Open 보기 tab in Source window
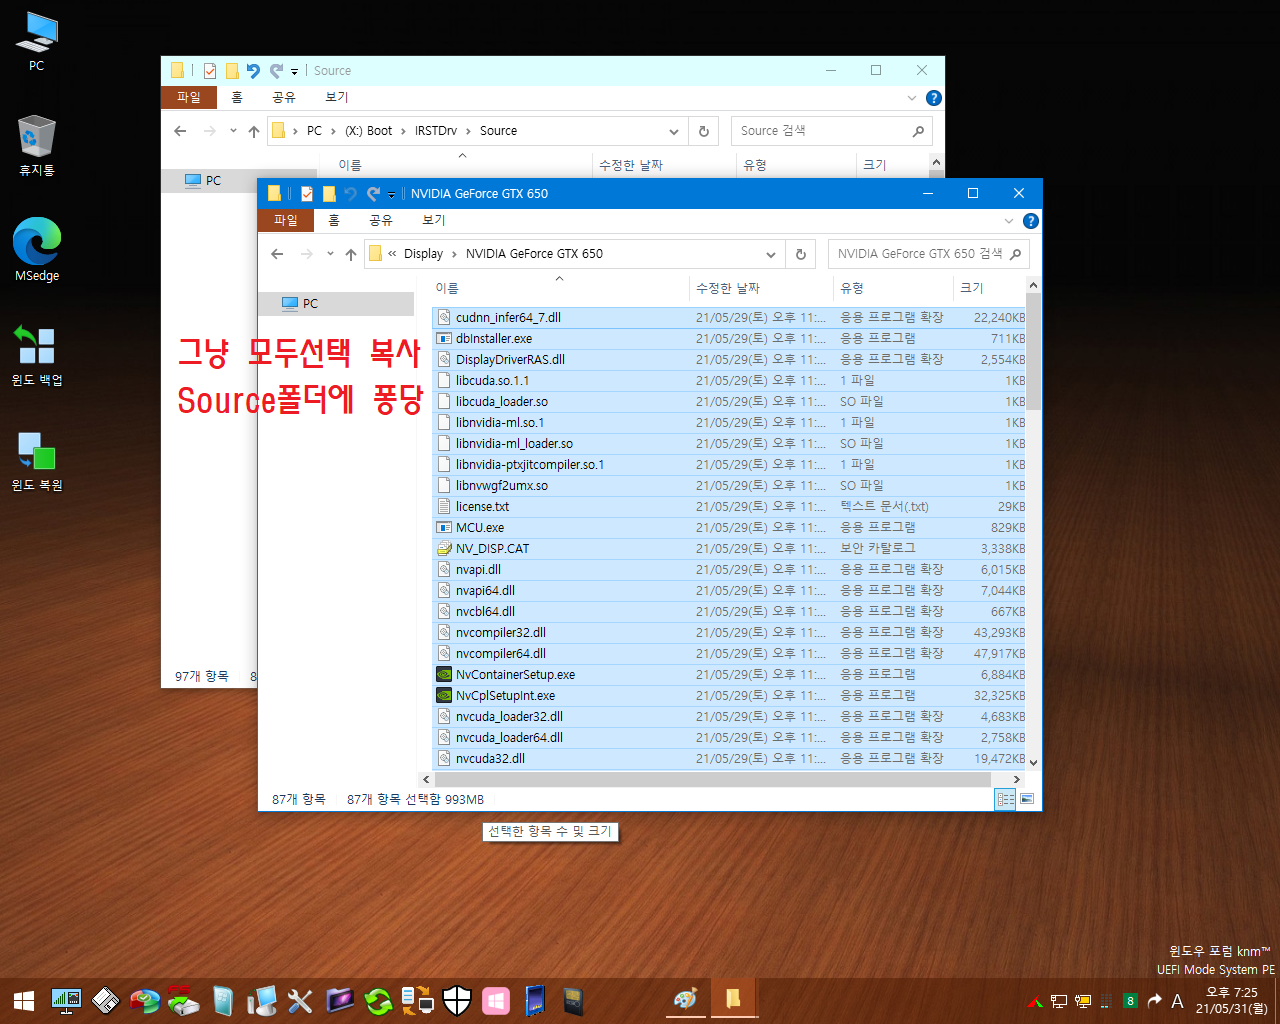The image size is (1280, 1024). pyautogui.click(x=337, y=97)
